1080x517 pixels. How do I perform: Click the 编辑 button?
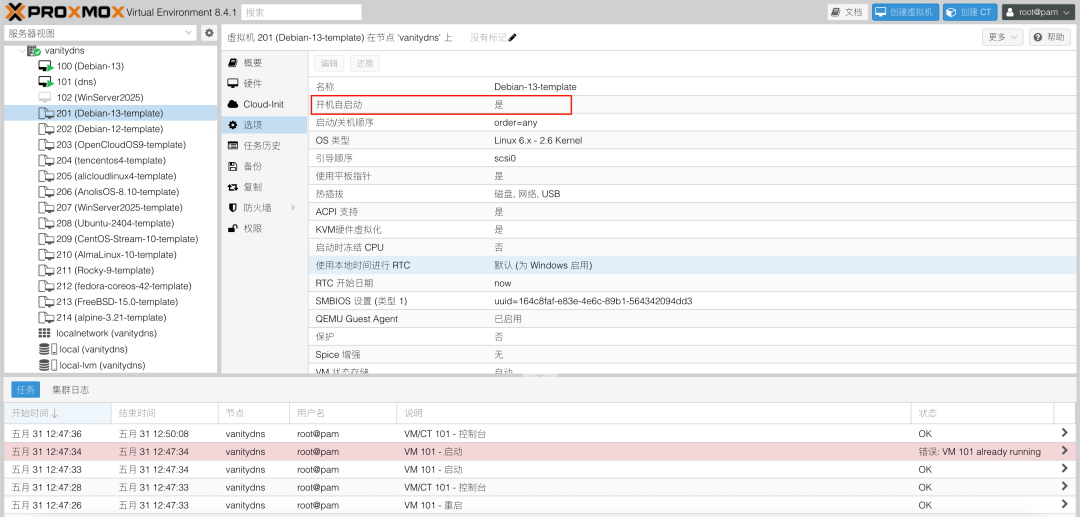coord(330,63)
